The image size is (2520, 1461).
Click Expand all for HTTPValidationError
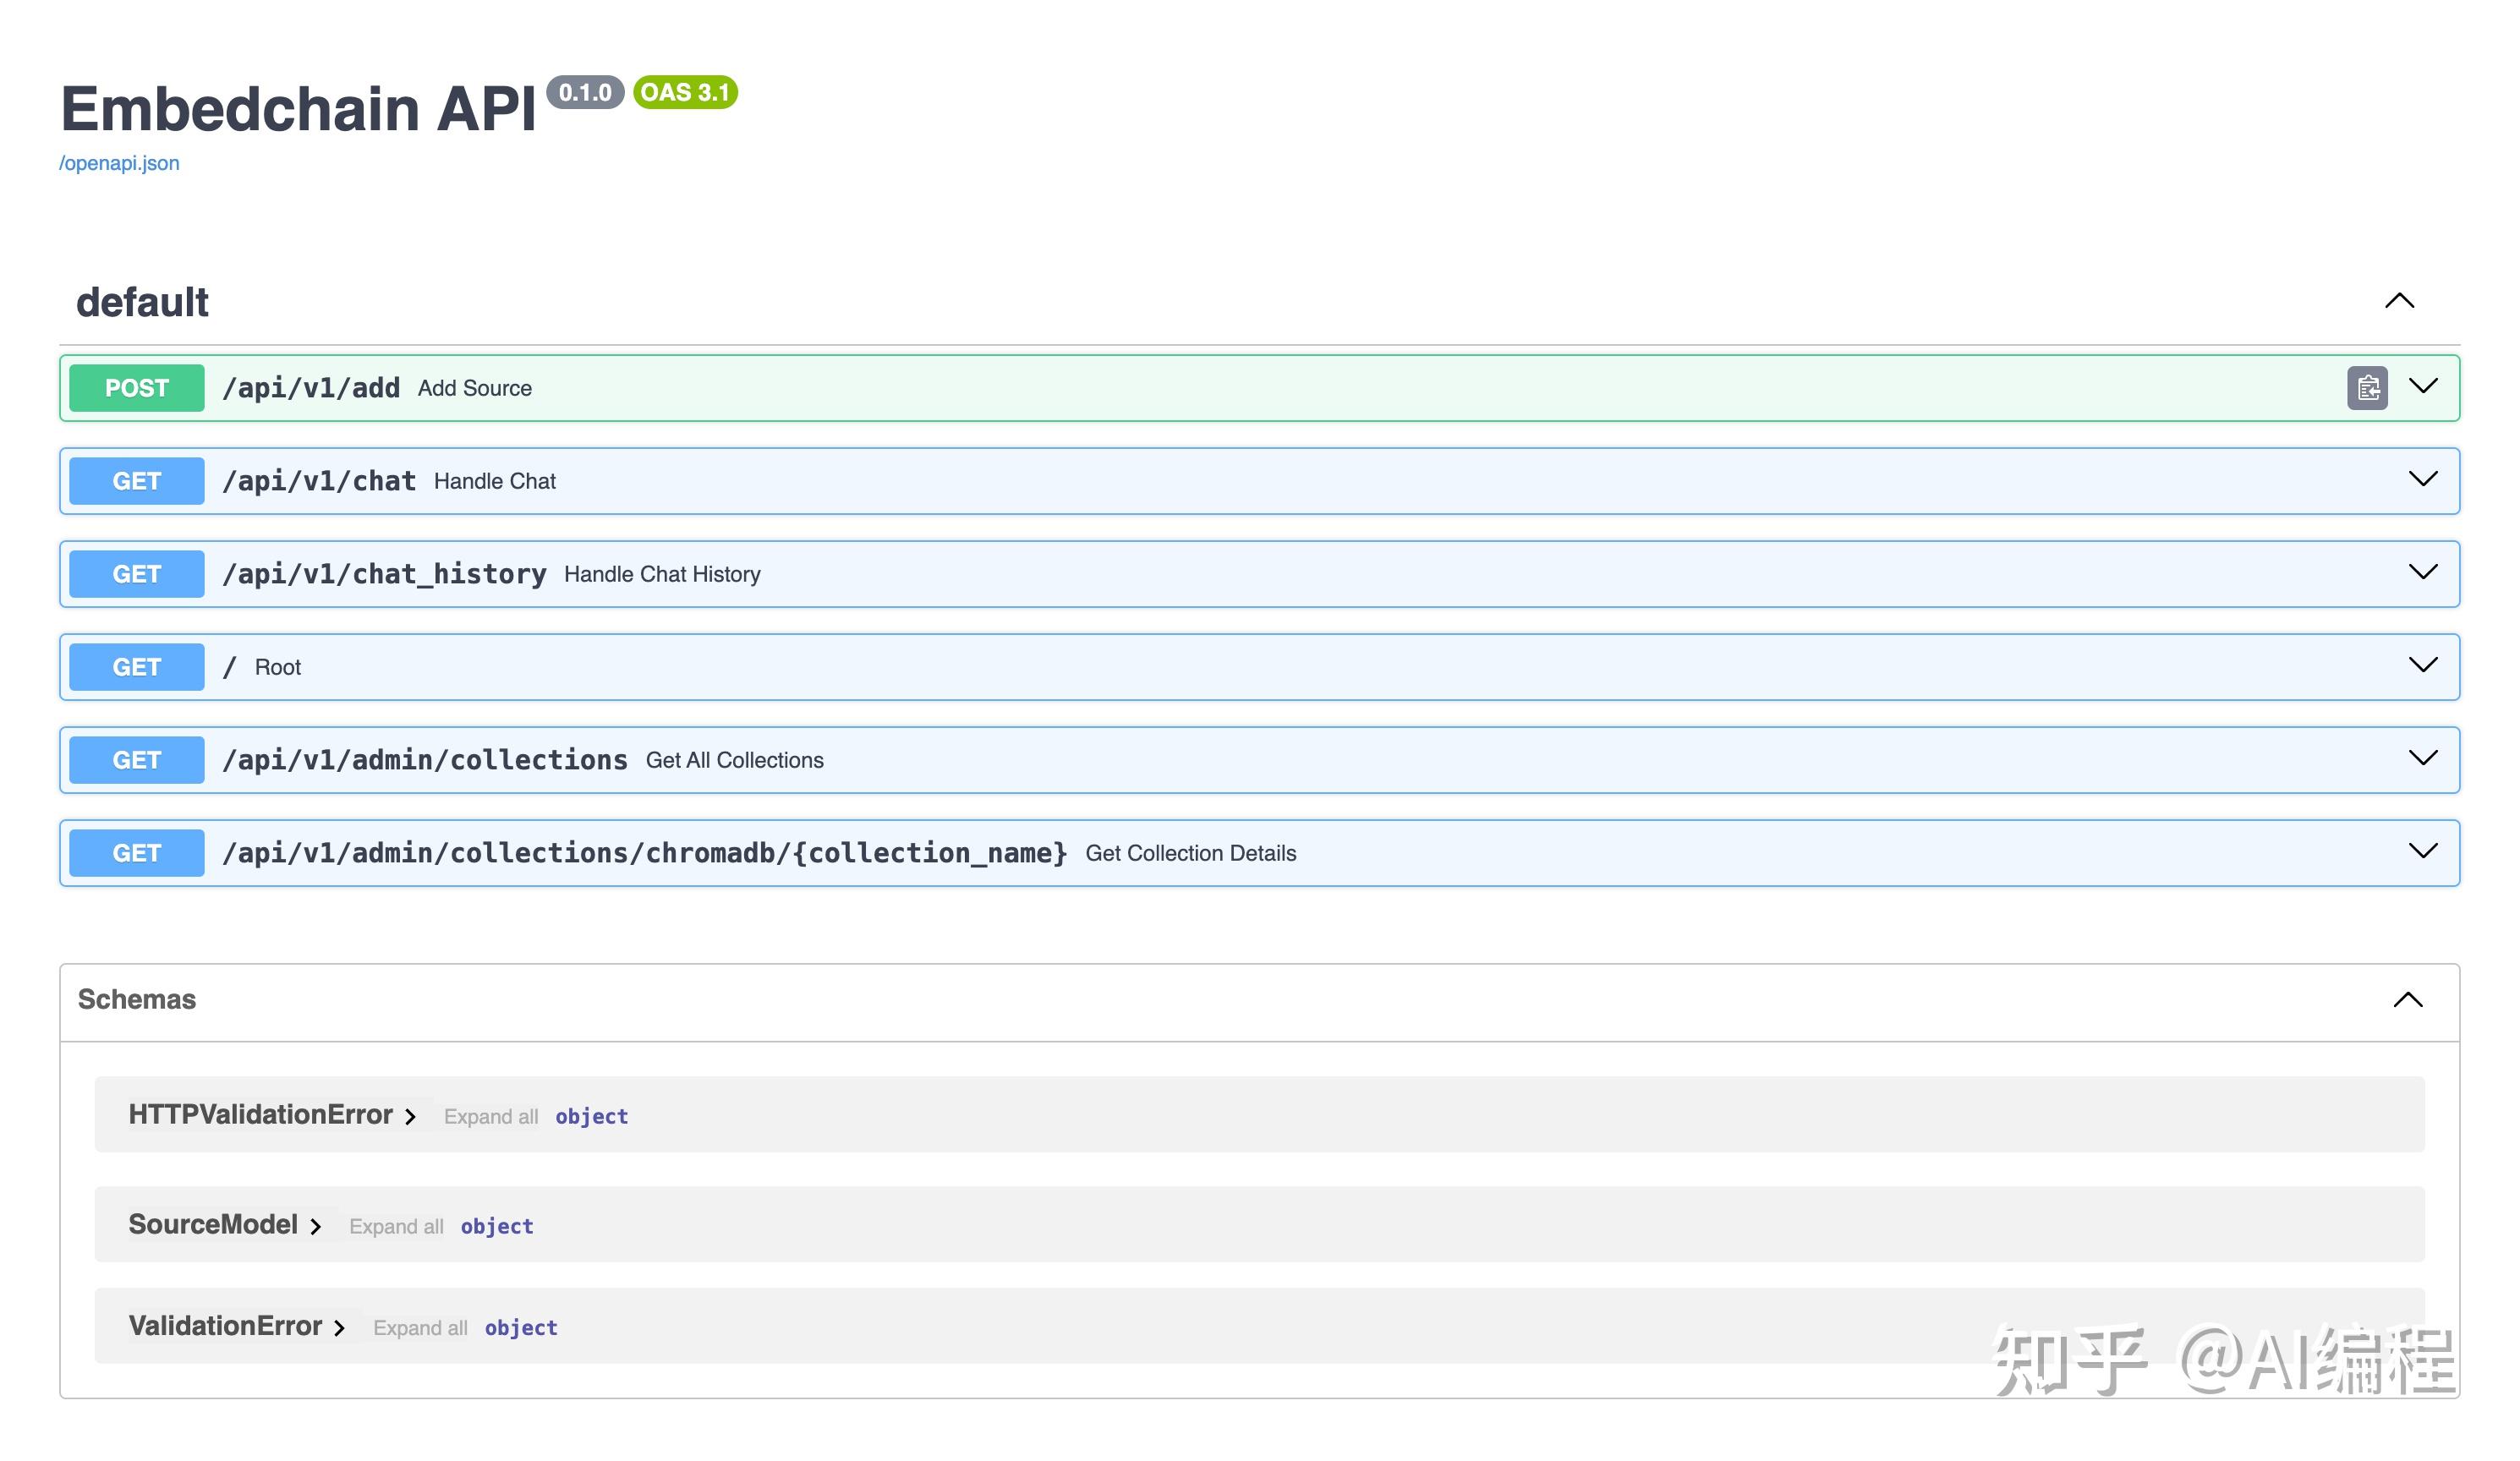point(490,1117)
